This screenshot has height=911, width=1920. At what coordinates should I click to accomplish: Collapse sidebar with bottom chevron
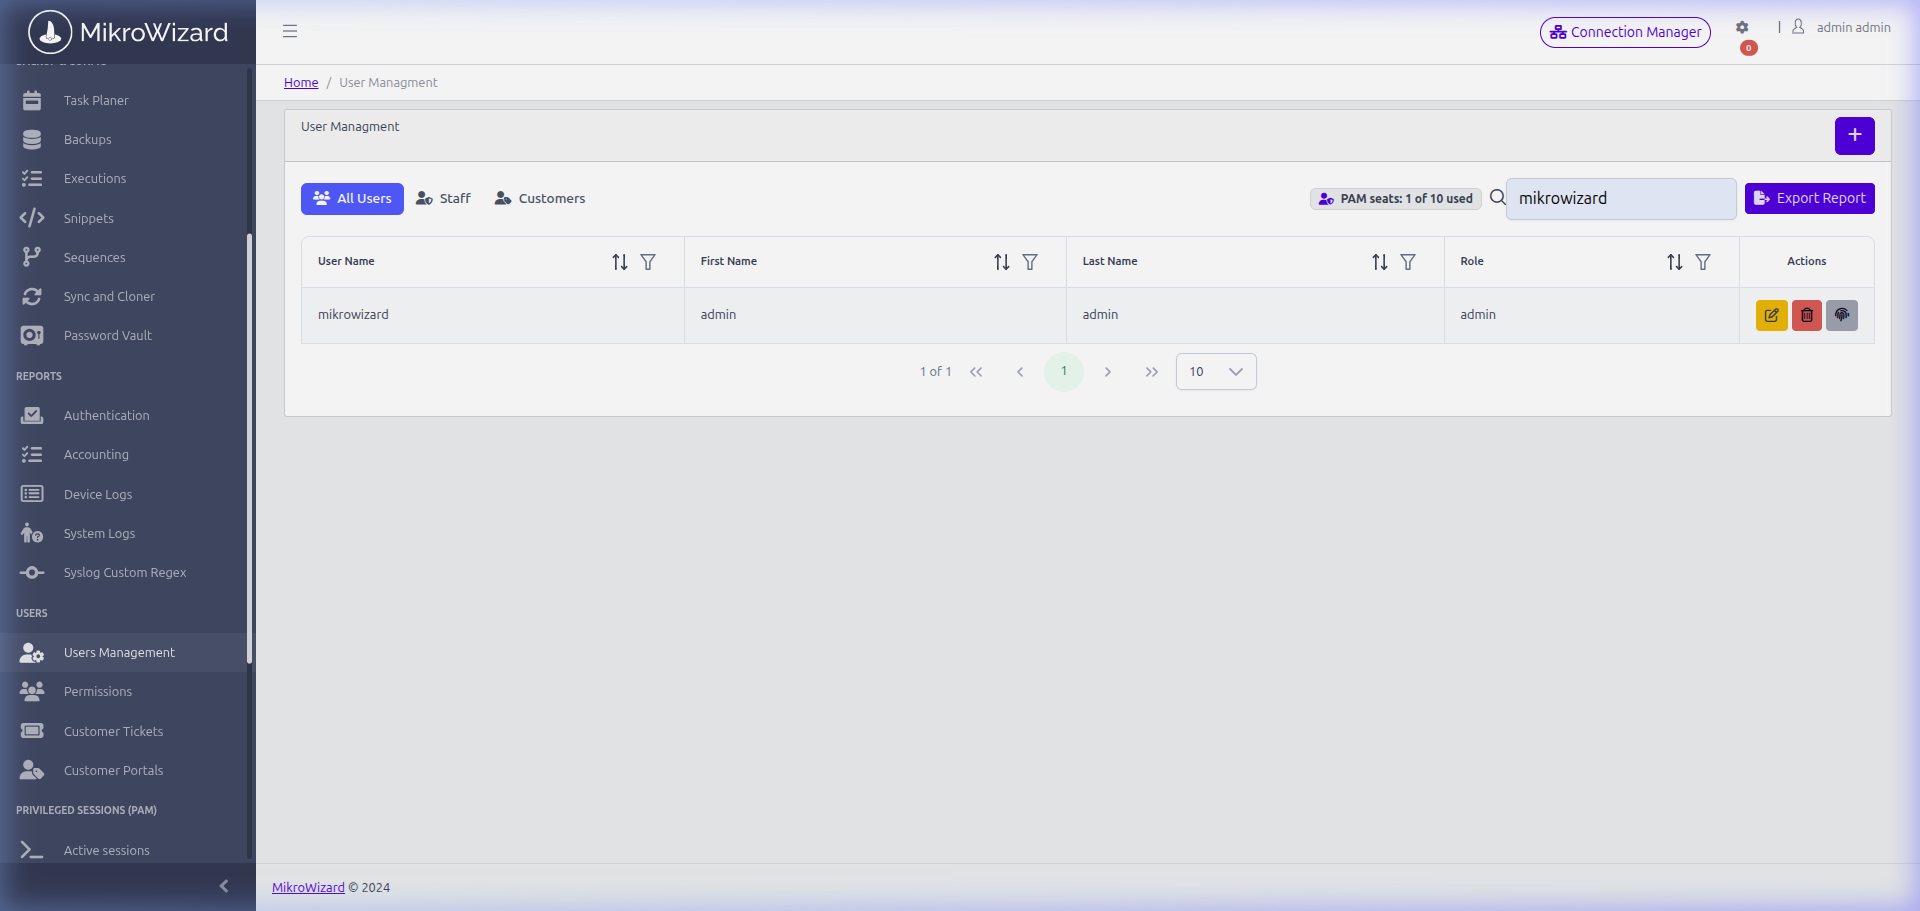tap(224, 886)
